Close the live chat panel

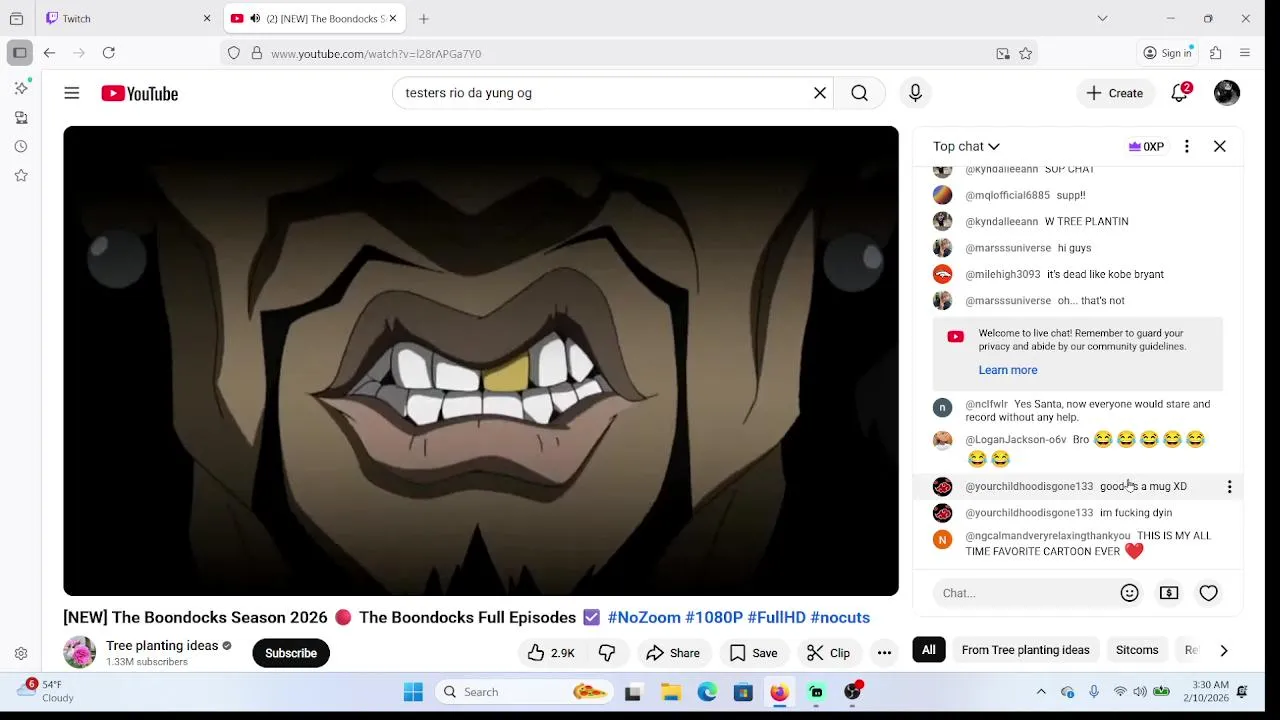coord(1220,146)
